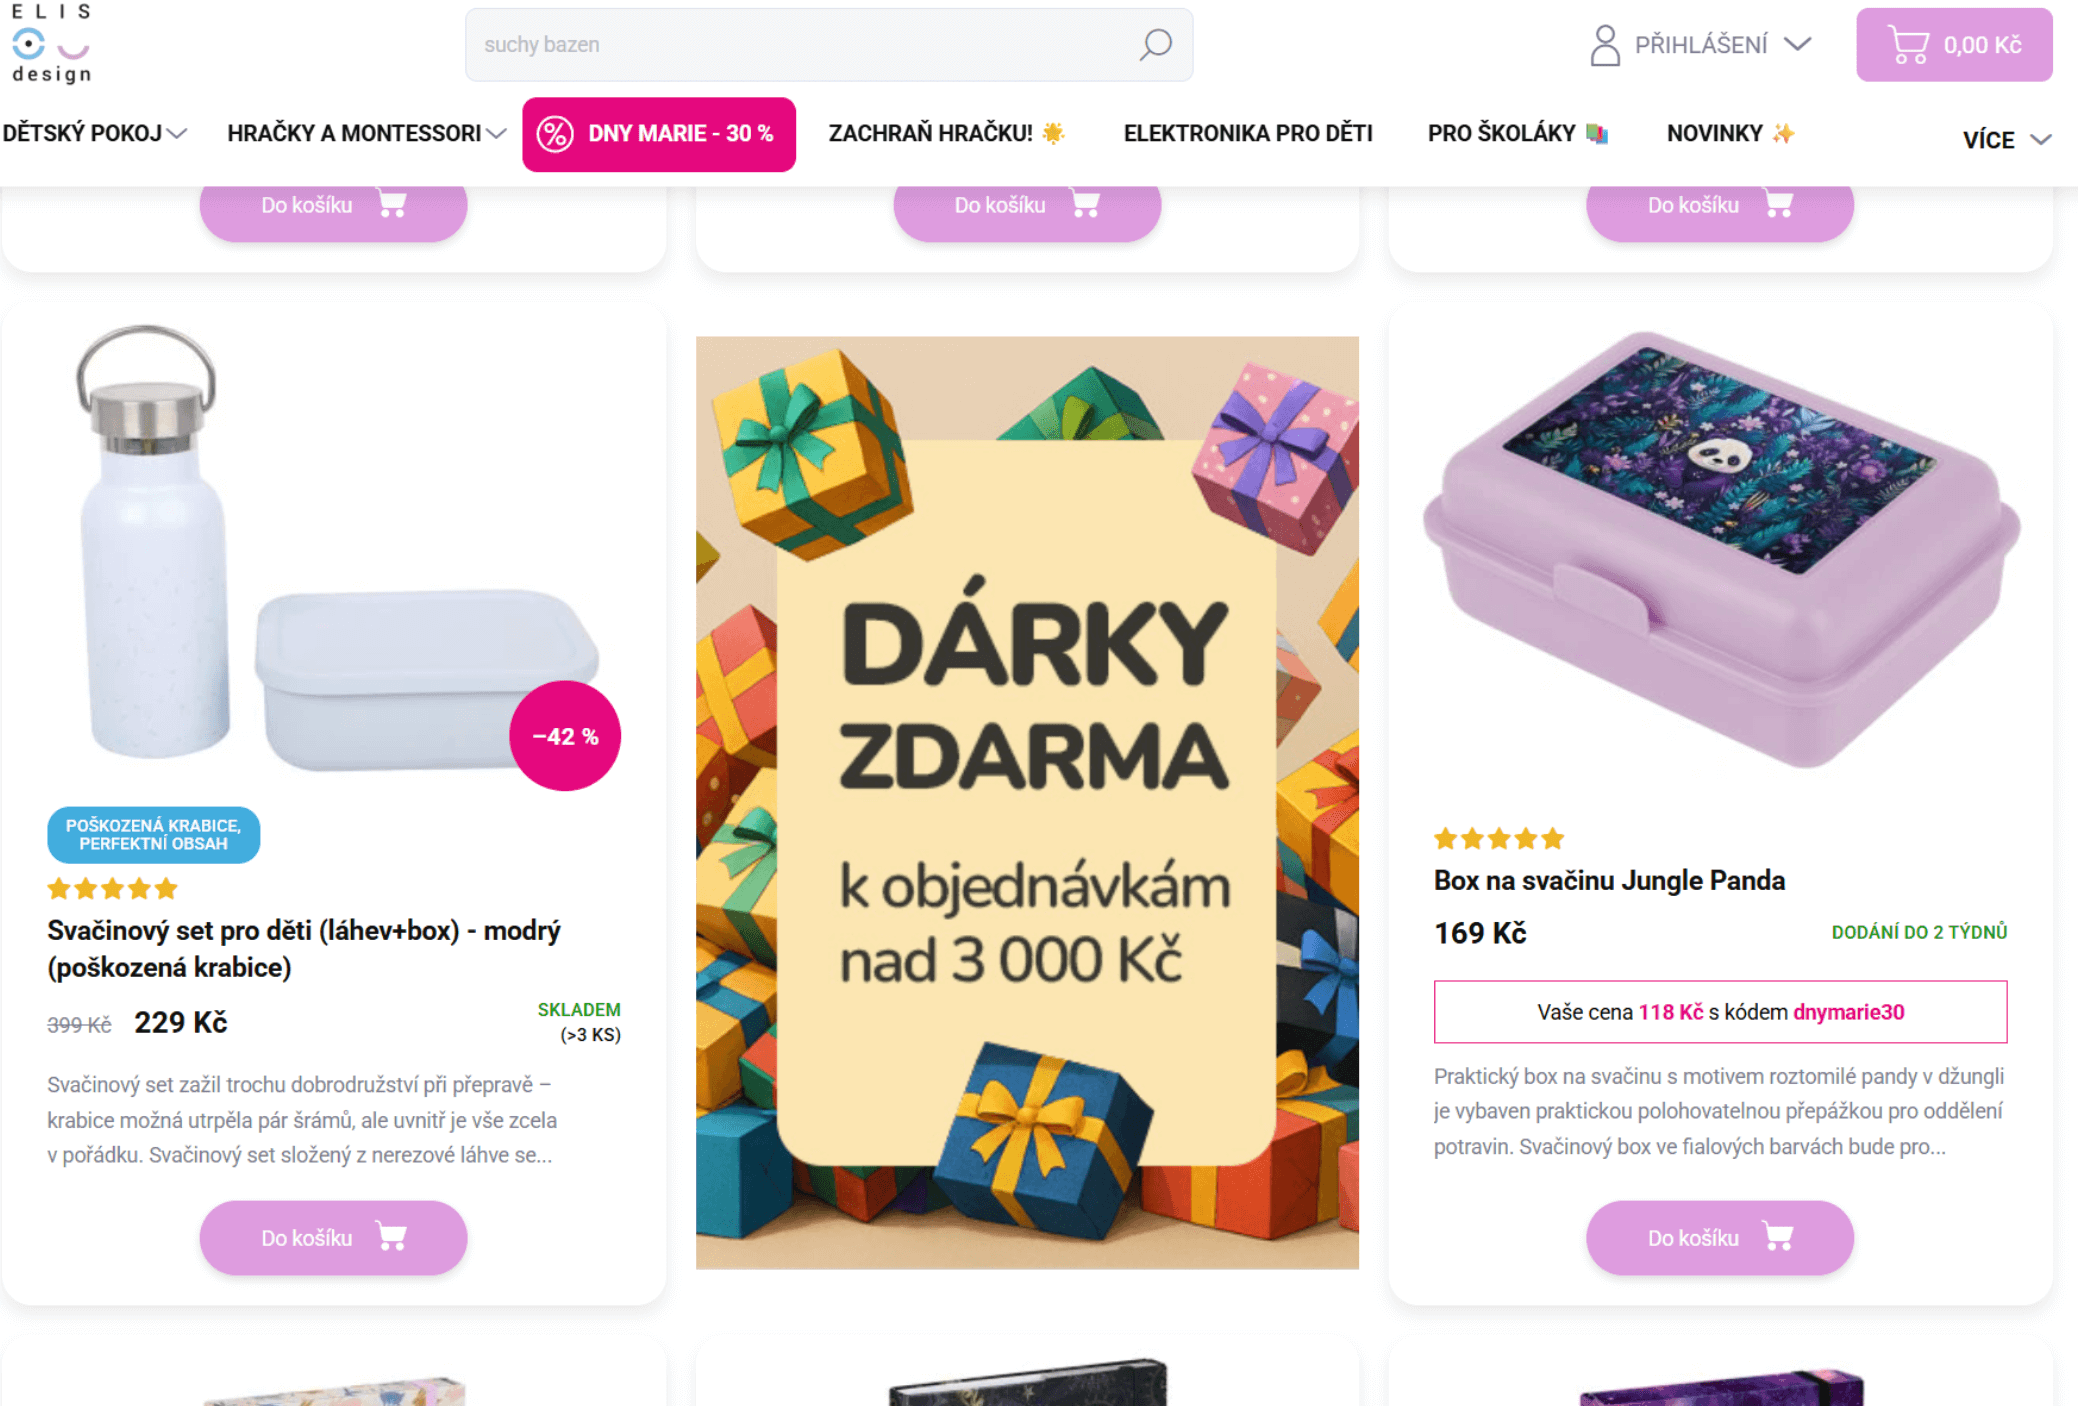This screenshot has height=1406, width=2078.
Task: Expand the Přihlášení dropdown arrow
Action: 1797,44
